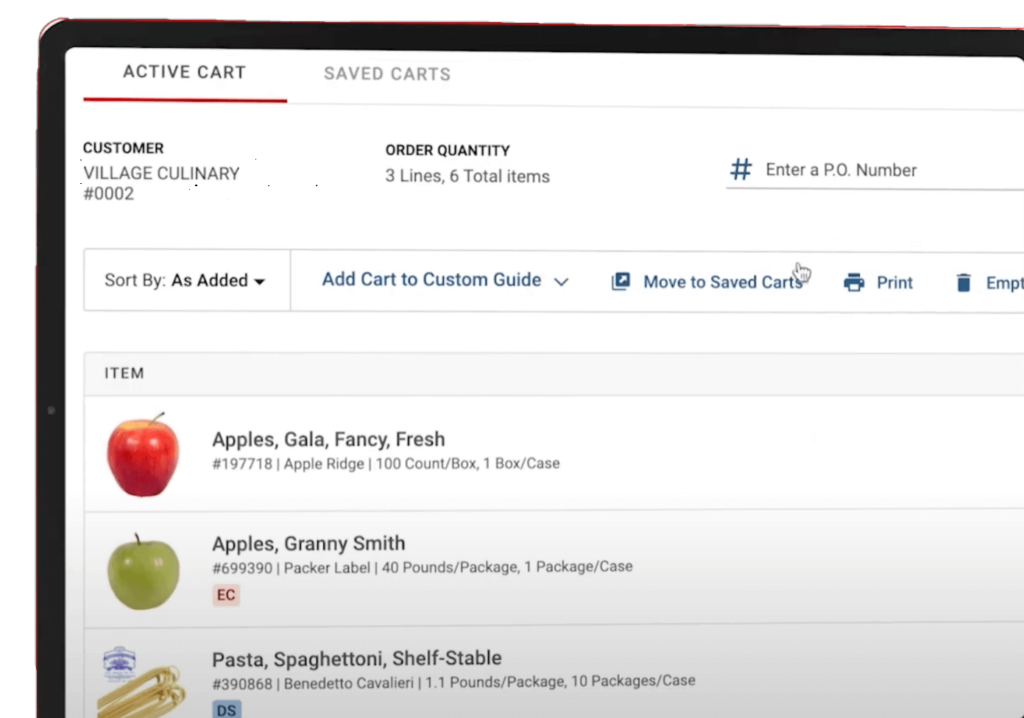Screen dimensions: 1024x718
Task: Click the Granny Smith apple image
Action: click(143, 571)
